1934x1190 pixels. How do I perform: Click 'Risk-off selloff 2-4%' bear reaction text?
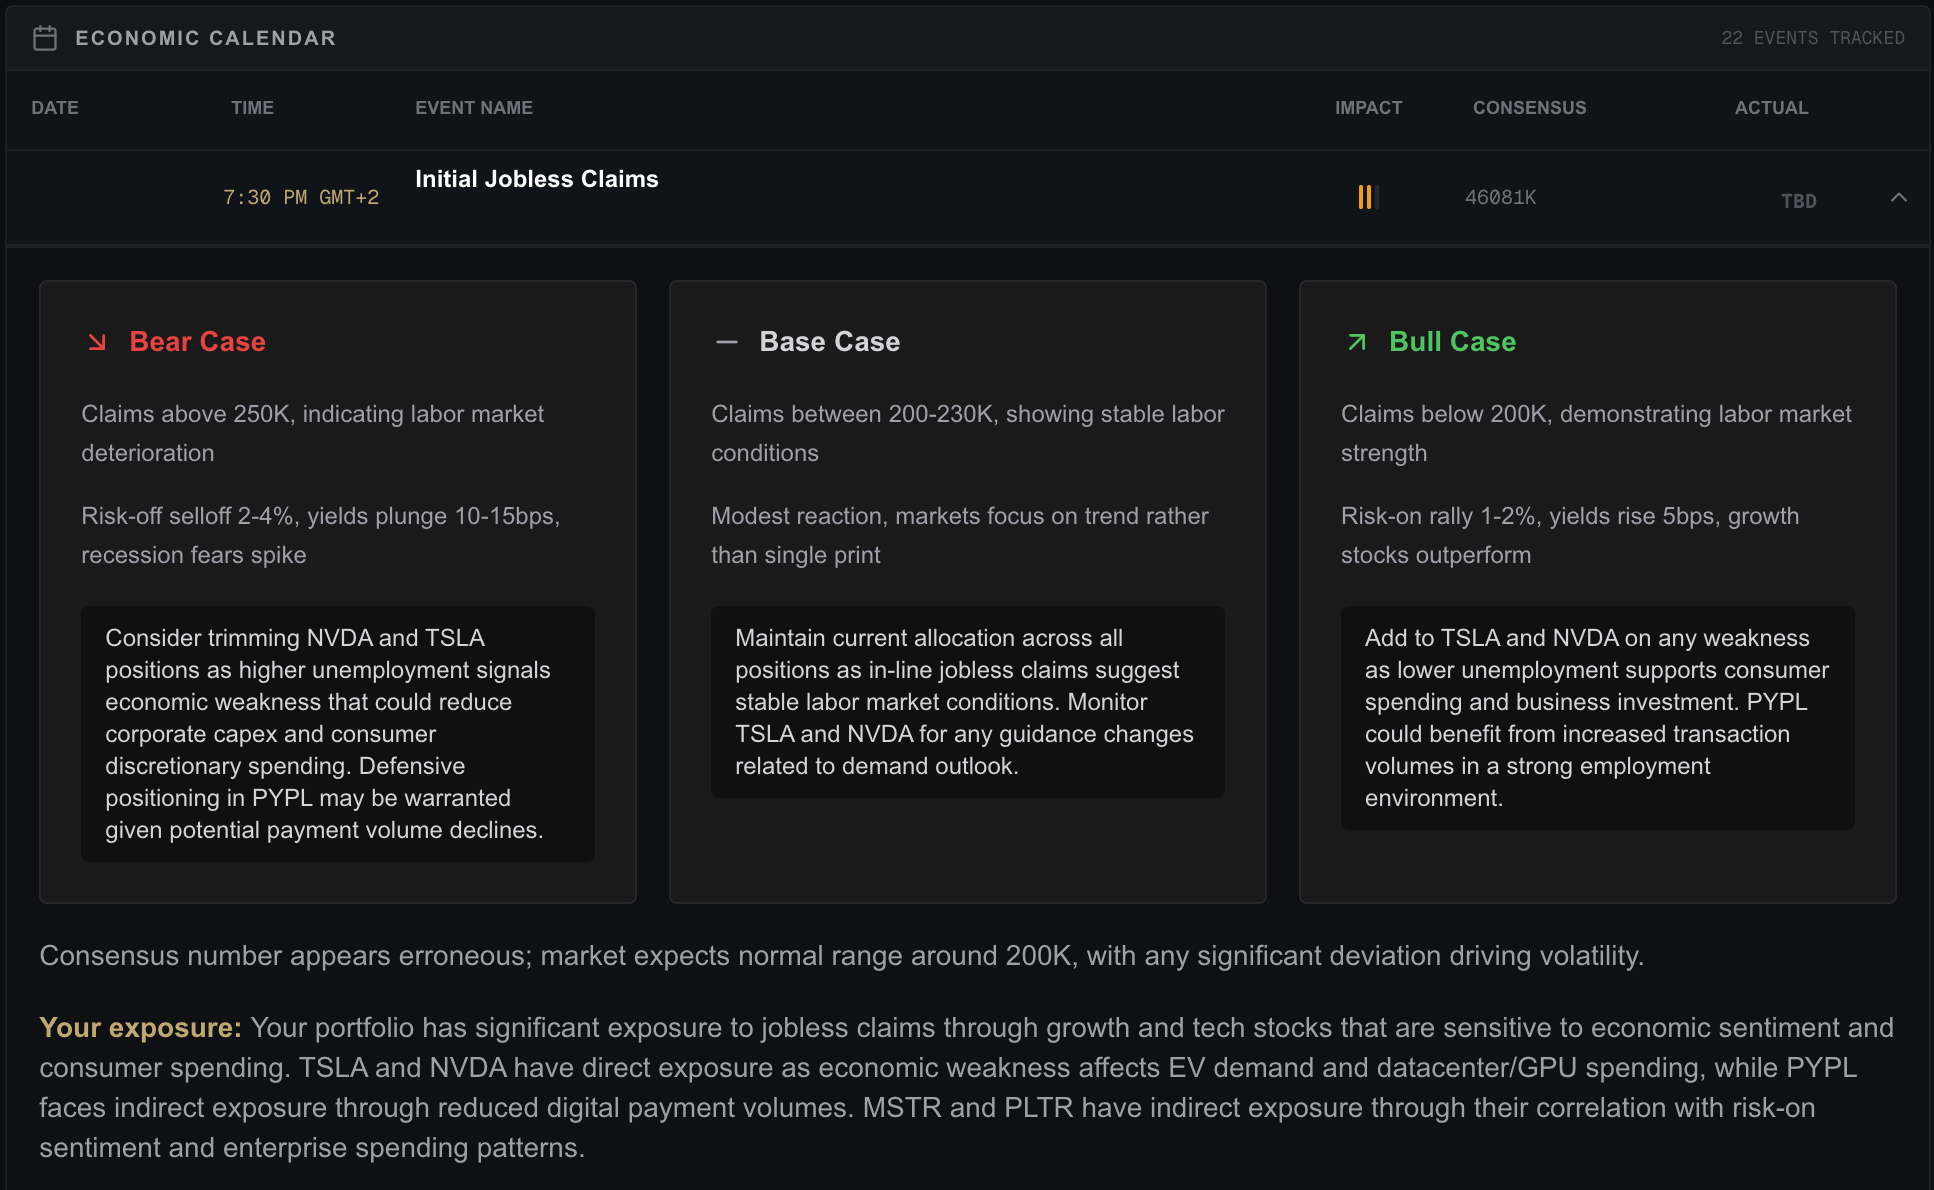pos(321,535)
